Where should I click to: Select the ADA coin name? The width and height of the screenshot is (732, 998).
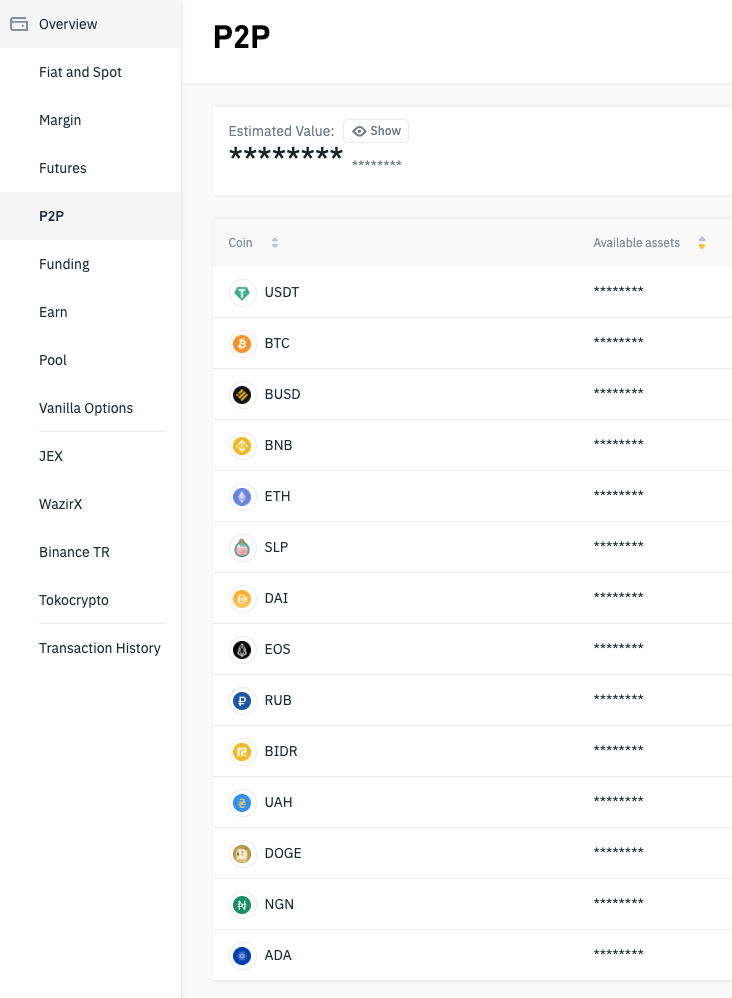[x=278, y=955]
